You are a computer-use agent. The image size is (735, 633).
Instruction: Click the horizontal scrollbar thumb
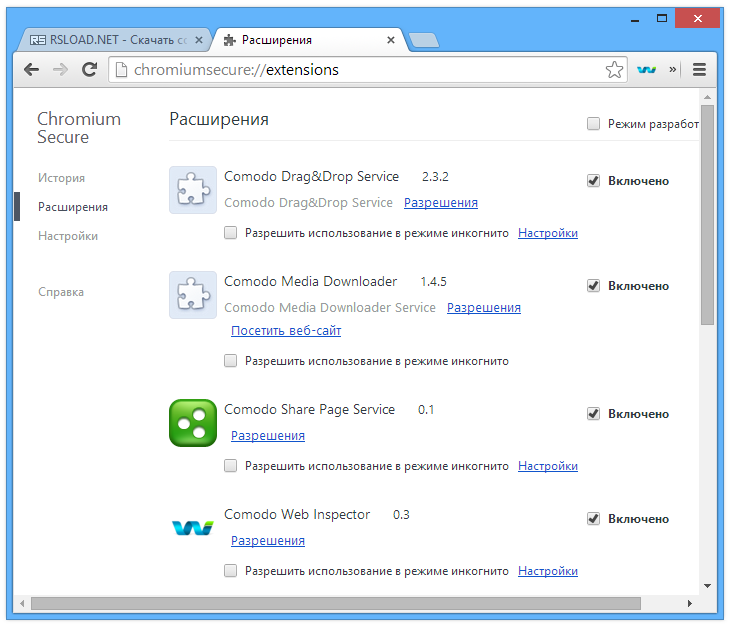point(336,603)
